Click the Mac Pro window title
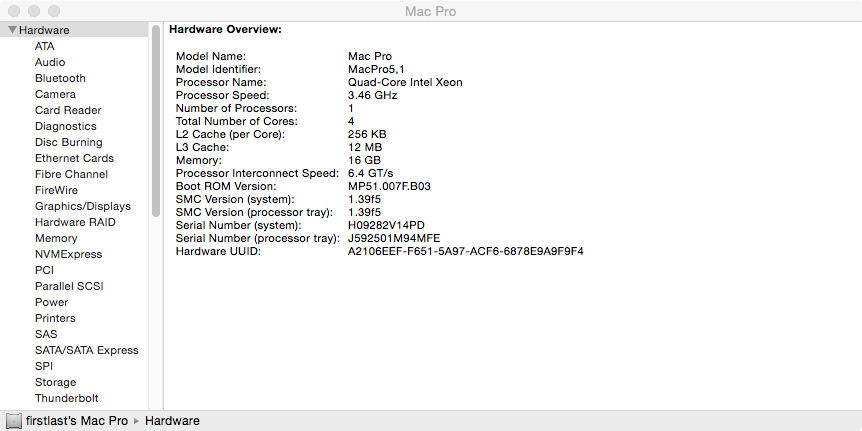The height and width of the screenshot is (431, 862). point(430,11)
